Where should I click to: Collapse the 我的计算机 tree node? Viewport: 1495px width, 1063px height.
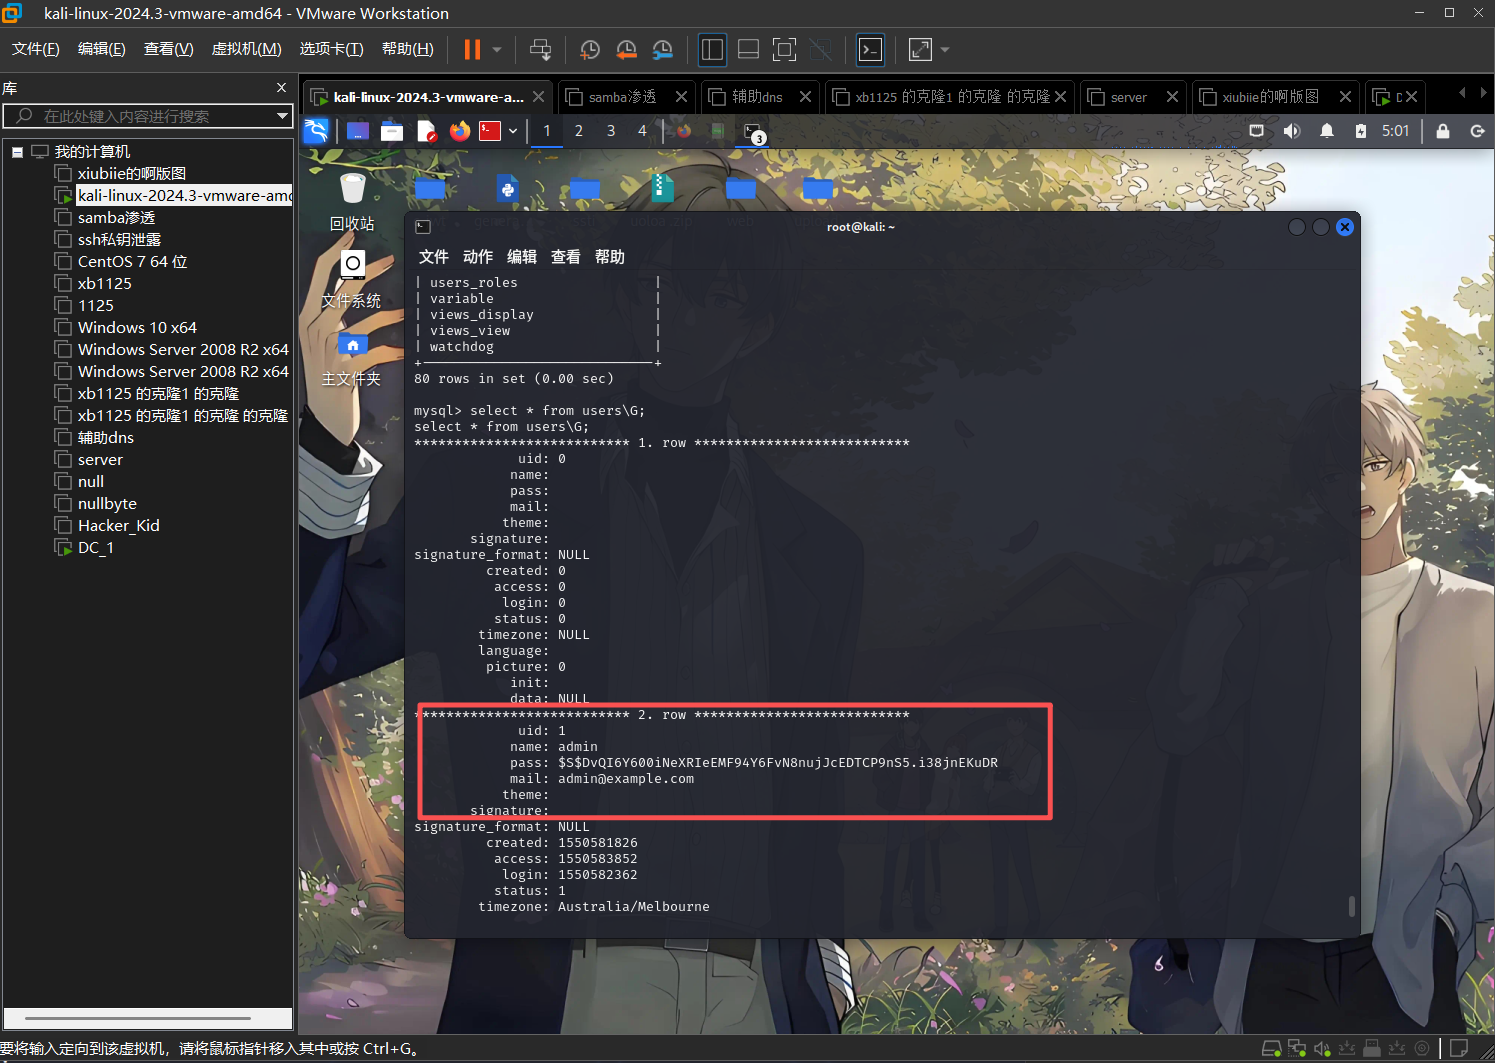[17, 152]
